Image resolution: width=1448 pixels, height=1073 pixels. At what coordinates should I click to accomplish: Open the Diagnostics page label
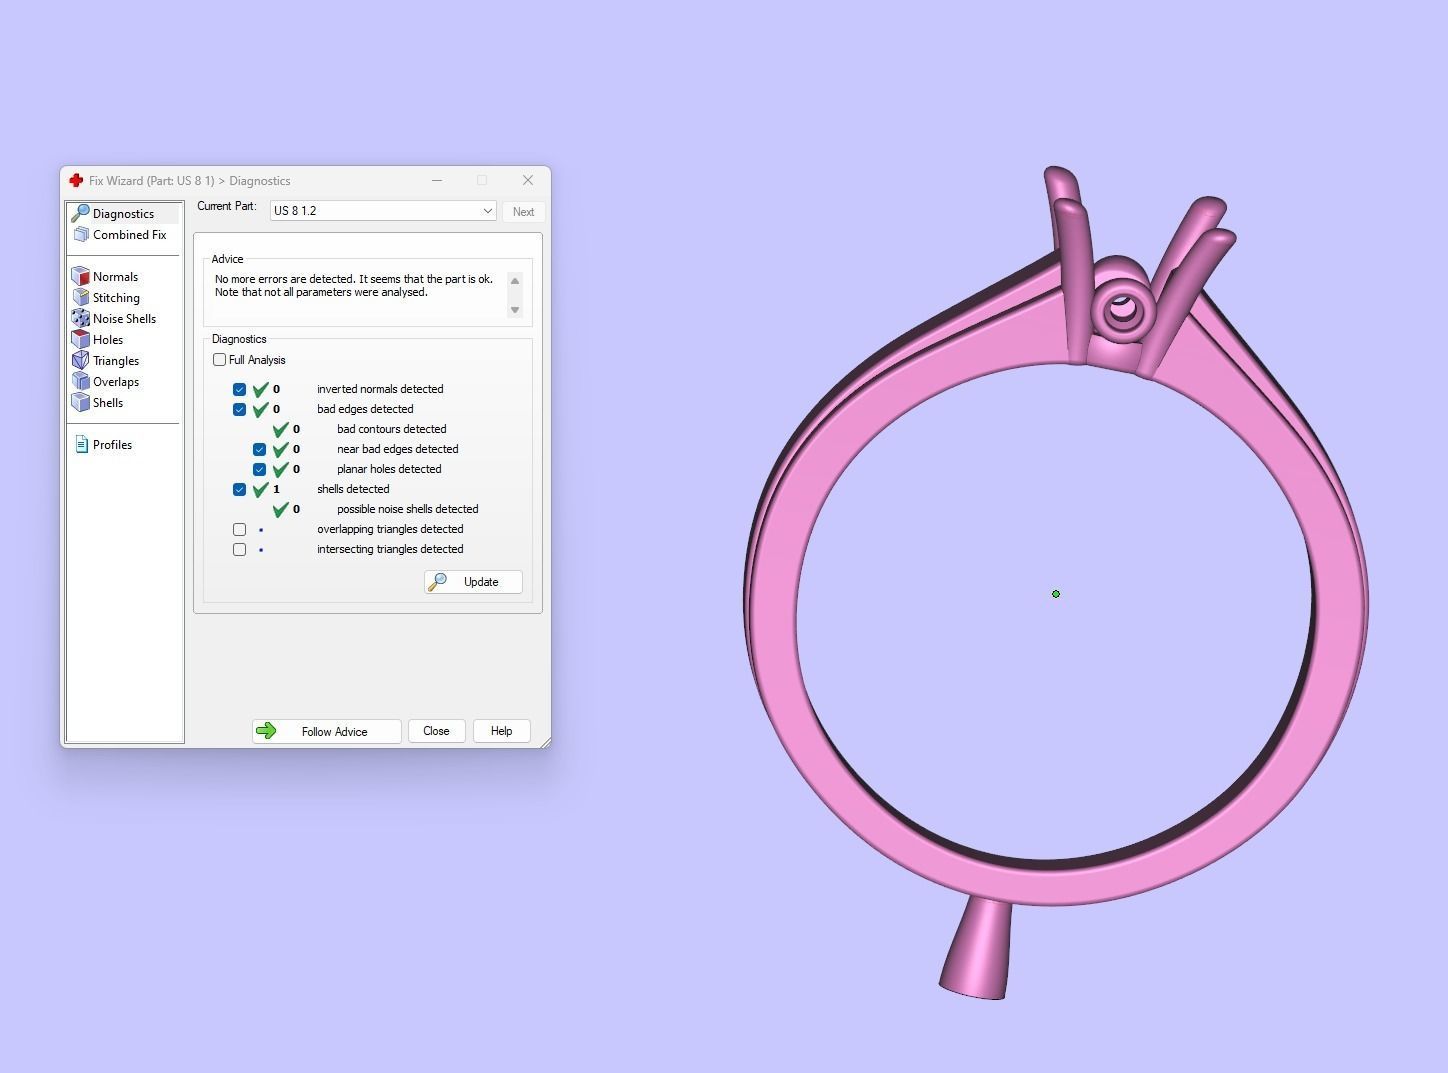click(x=123, y=214)
